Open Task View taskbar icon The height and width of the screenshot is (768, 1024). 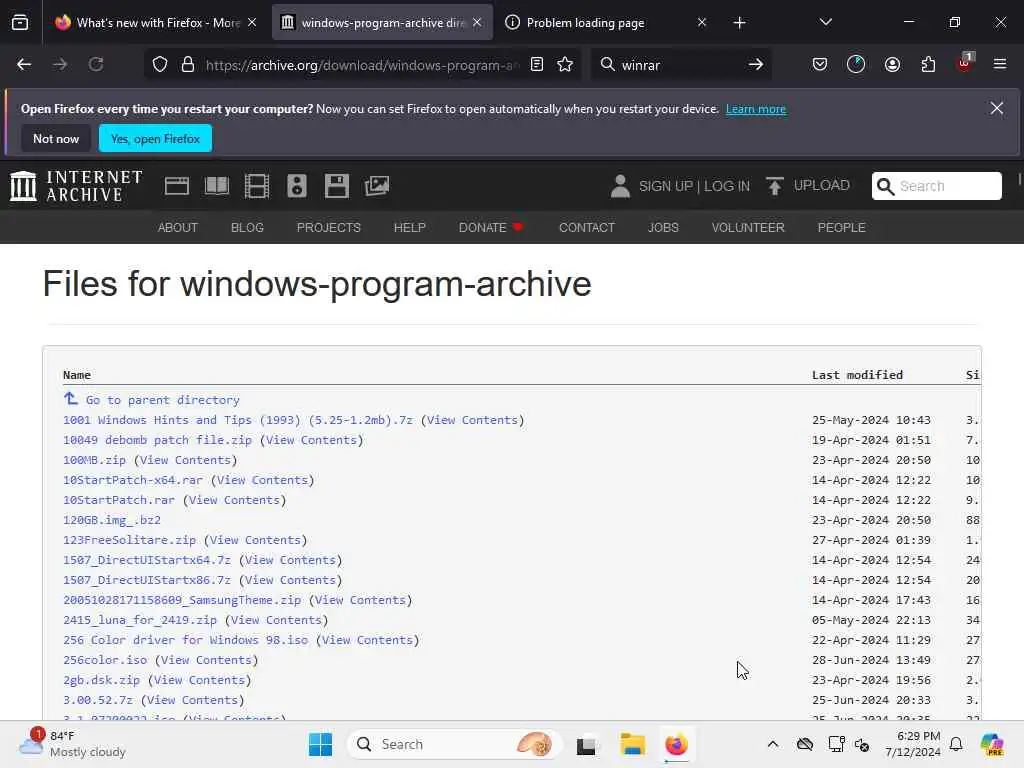pos(586,744)
